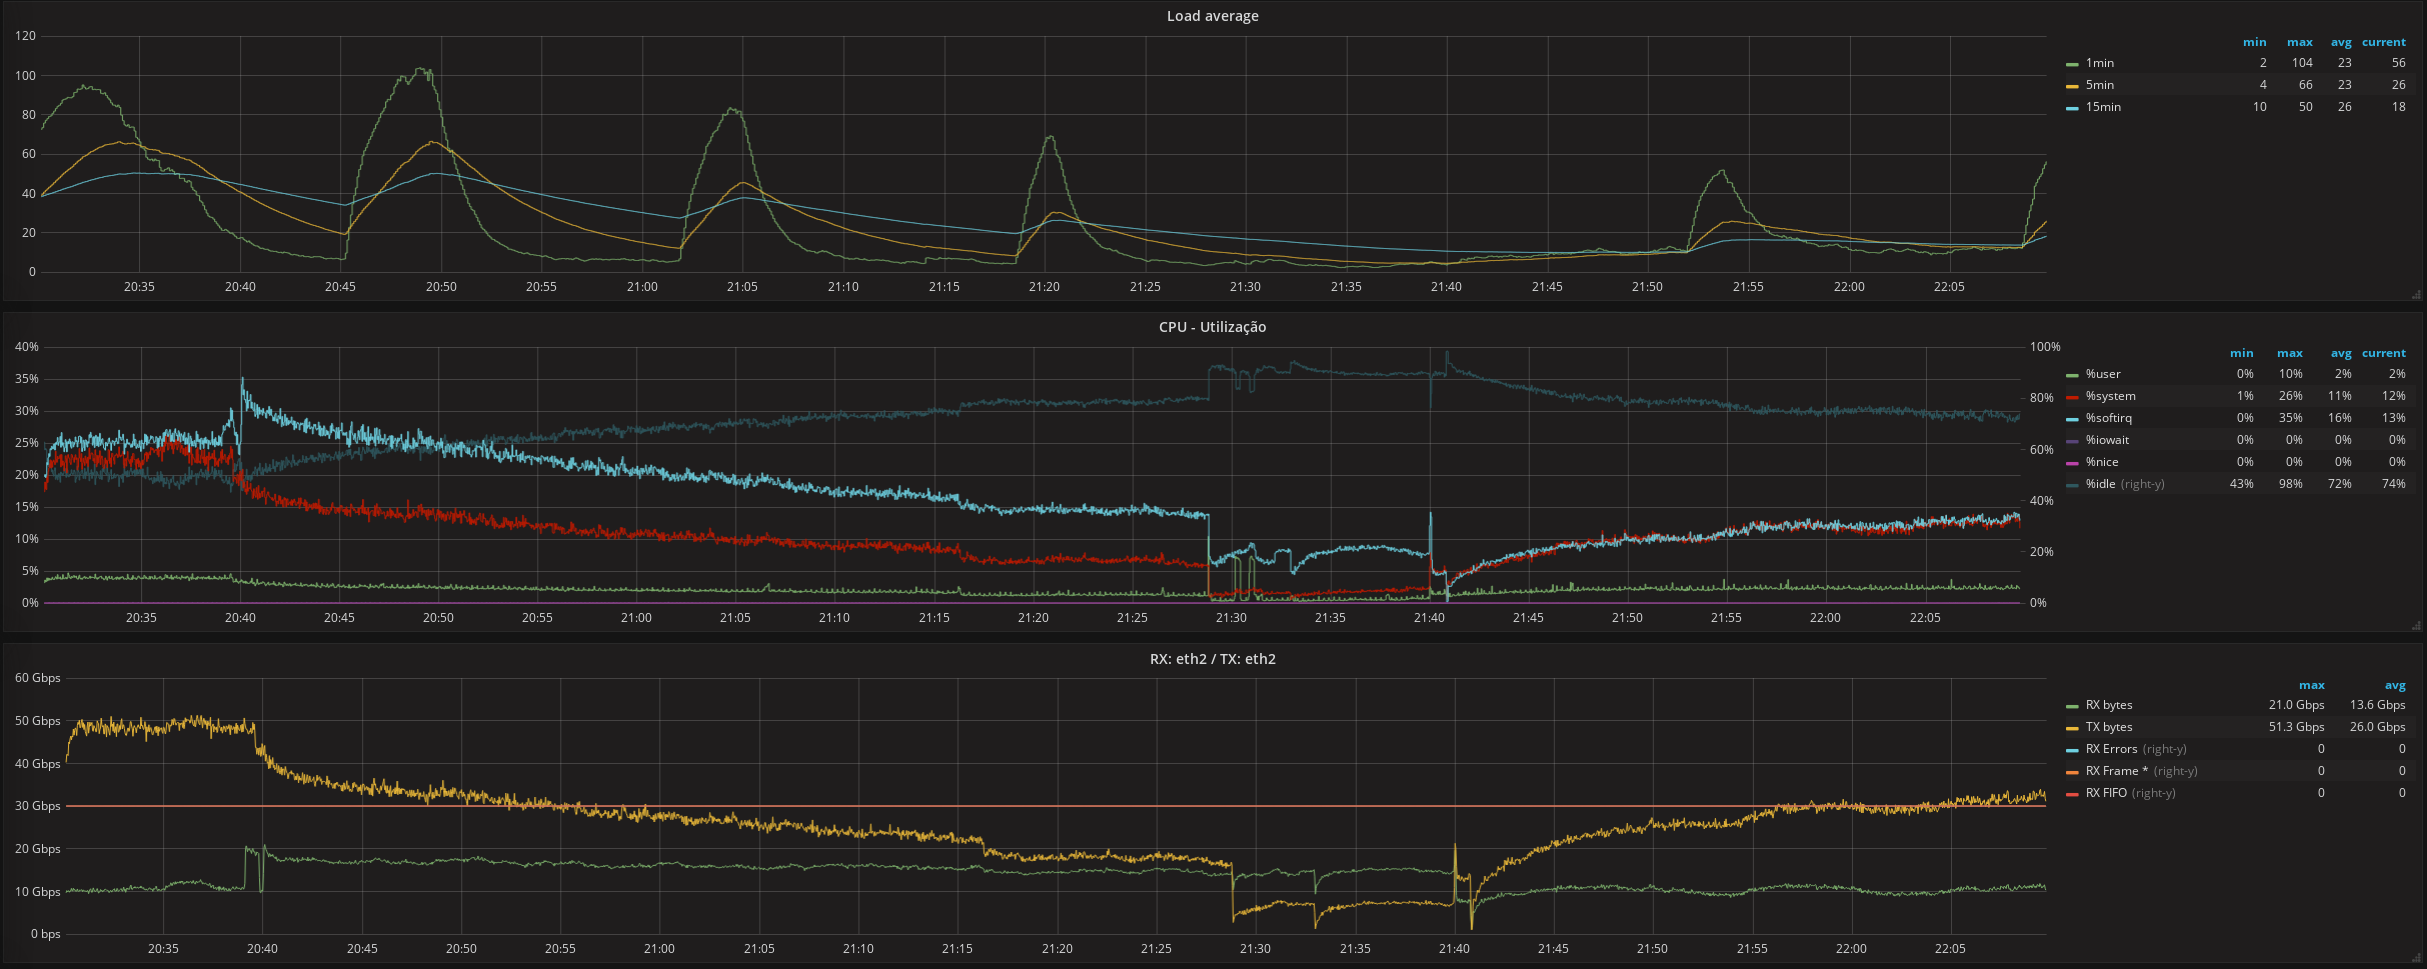Sort Load average legend by current column
Image resolution: width=2427 pixels, height=969 pixels.
point(2384,42)
